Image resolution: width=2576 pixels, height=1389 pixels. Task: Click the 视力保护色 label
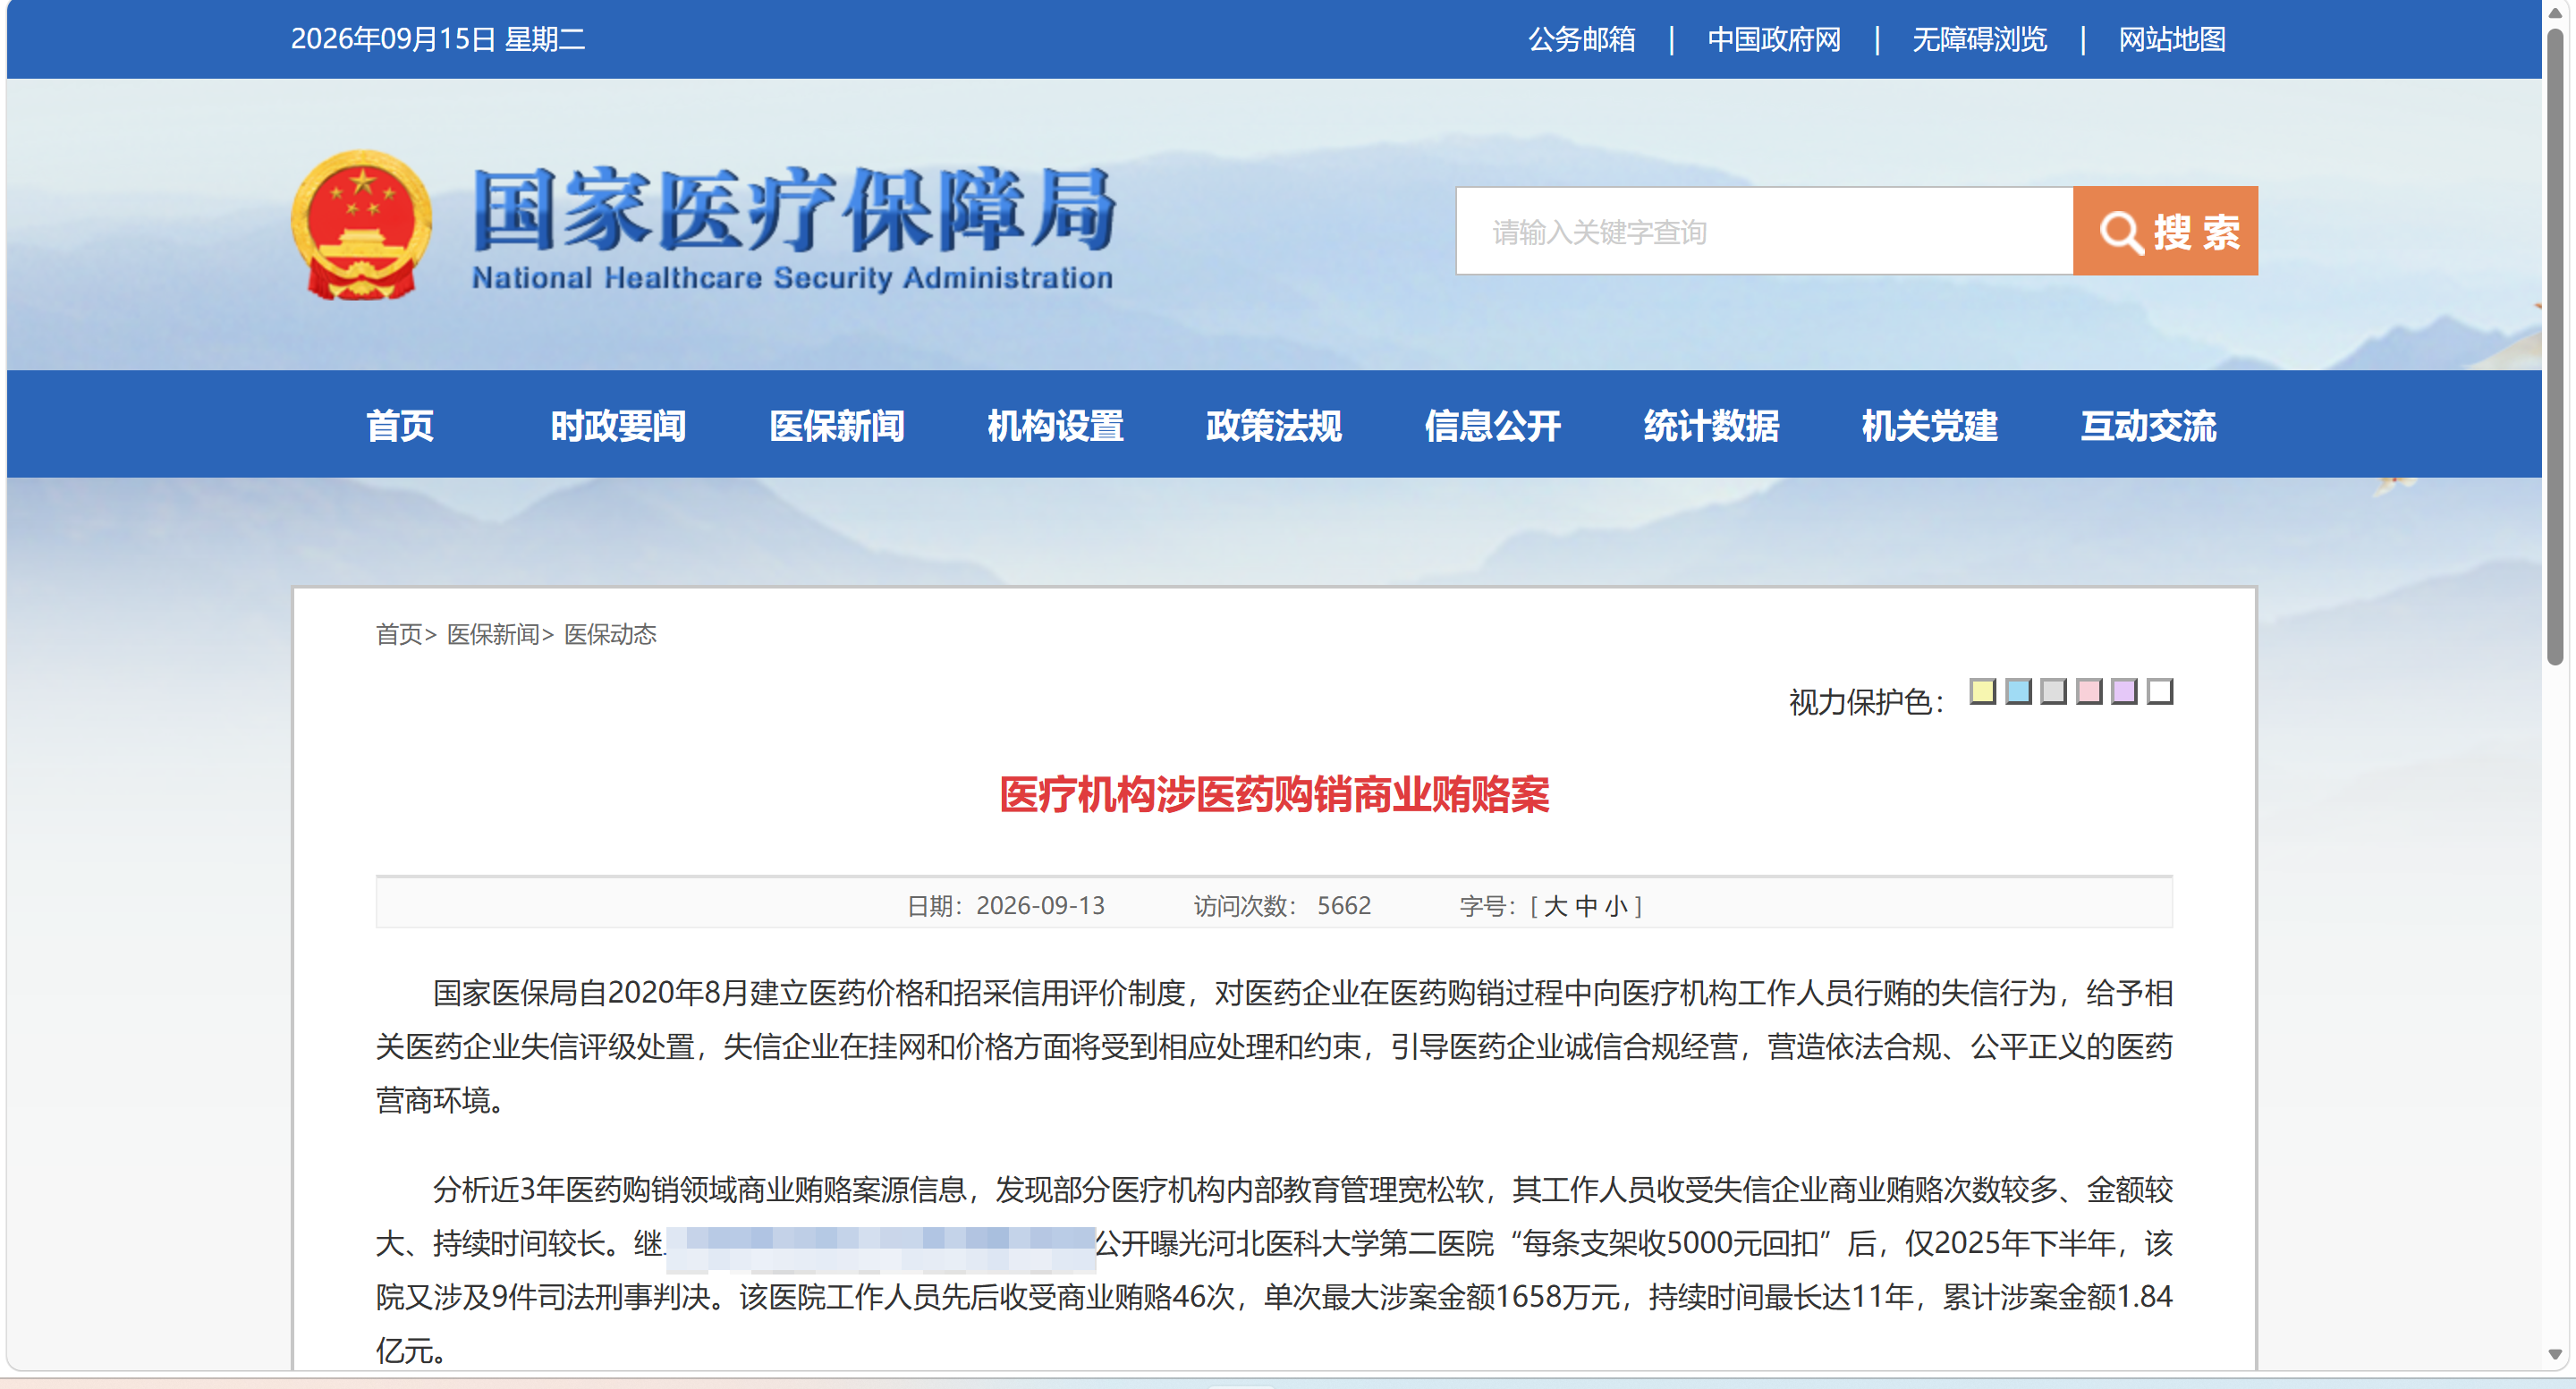(1866, 702)
